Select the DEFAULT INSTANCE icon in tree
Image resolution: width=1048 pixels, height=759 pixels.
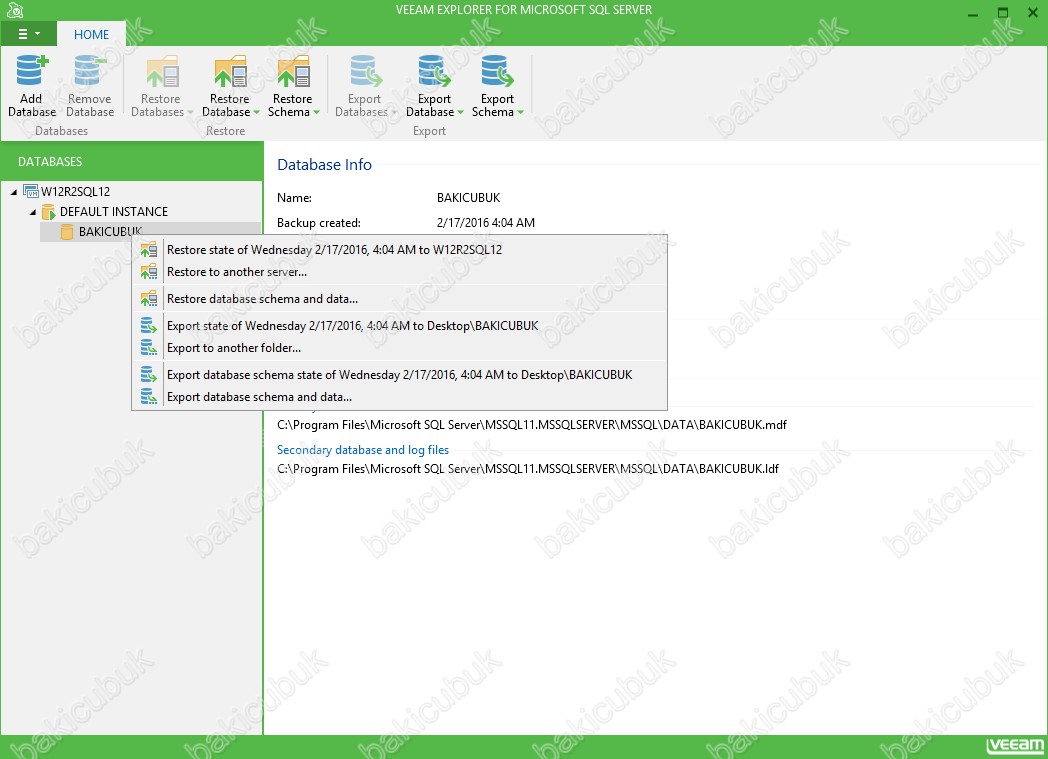pos(49,212)
